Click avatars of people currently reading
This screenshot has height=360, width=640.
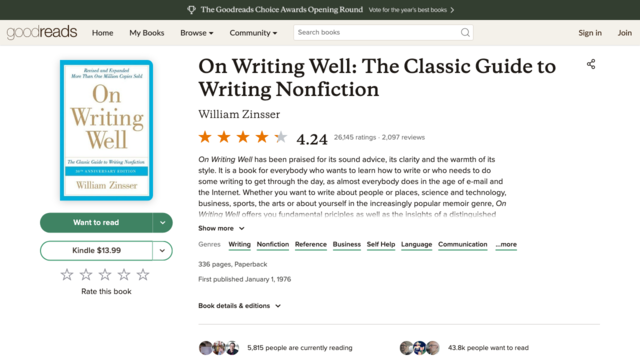219,348
